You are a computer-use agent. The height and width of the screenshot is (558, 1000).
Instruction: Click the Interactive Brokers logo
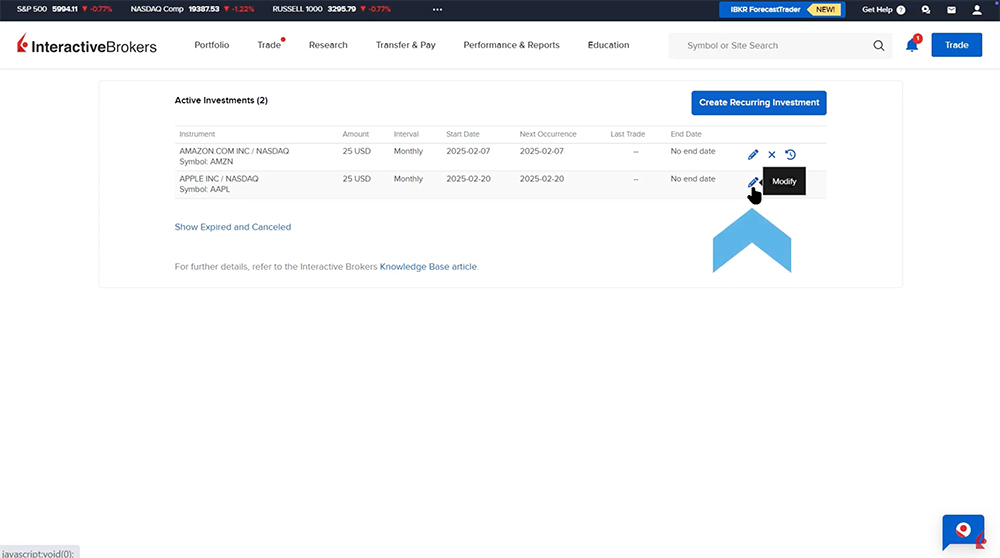click(x=87, y=45)
